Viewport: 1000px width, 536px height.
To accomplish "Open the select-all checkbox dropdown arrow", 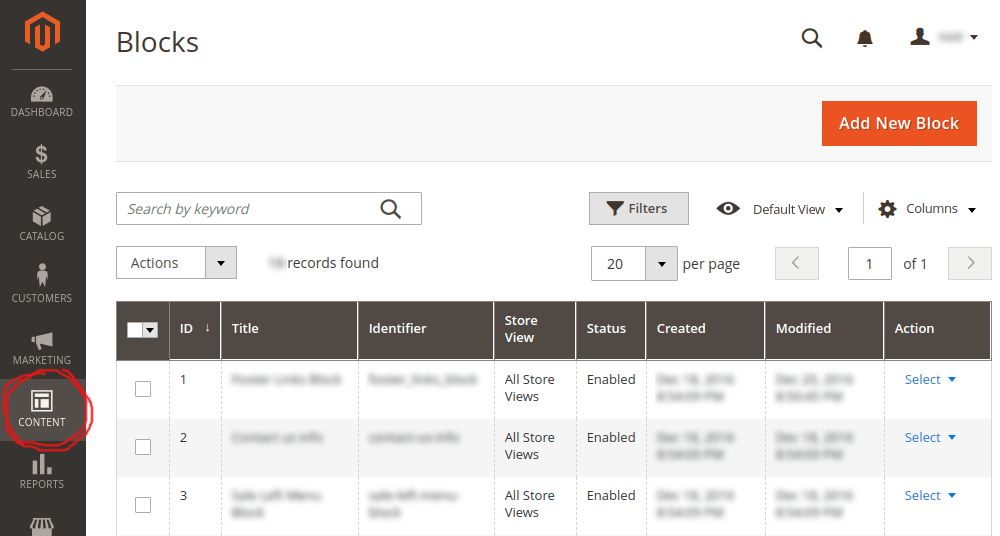I will pos(151,330).
